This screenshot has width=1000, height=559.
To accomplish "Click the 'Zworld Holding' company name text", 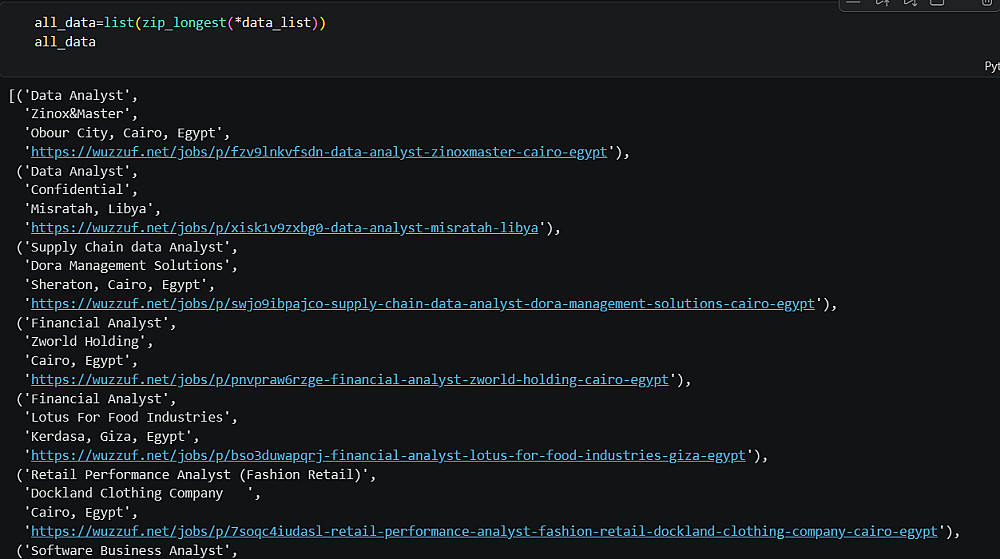I will 88,342.
